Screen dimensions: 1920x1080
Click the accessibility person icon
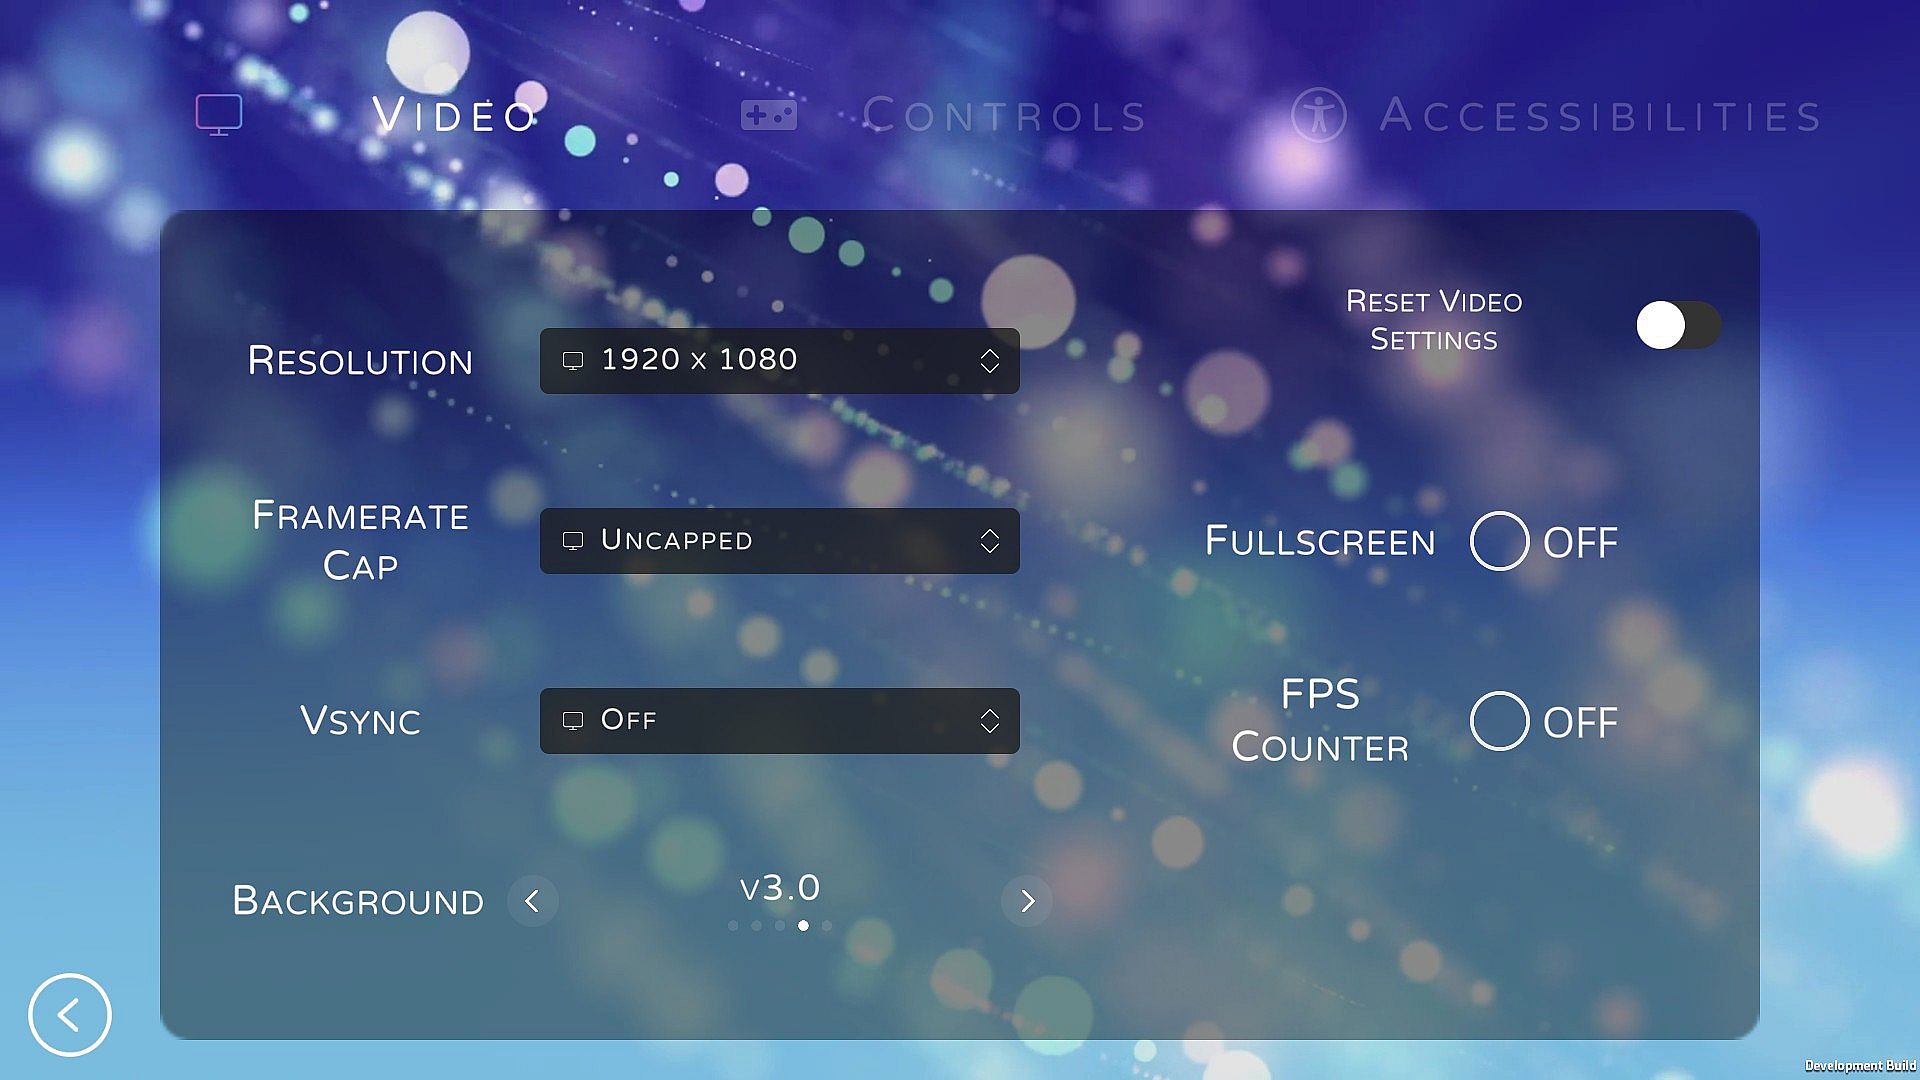tap(1318, 115)
